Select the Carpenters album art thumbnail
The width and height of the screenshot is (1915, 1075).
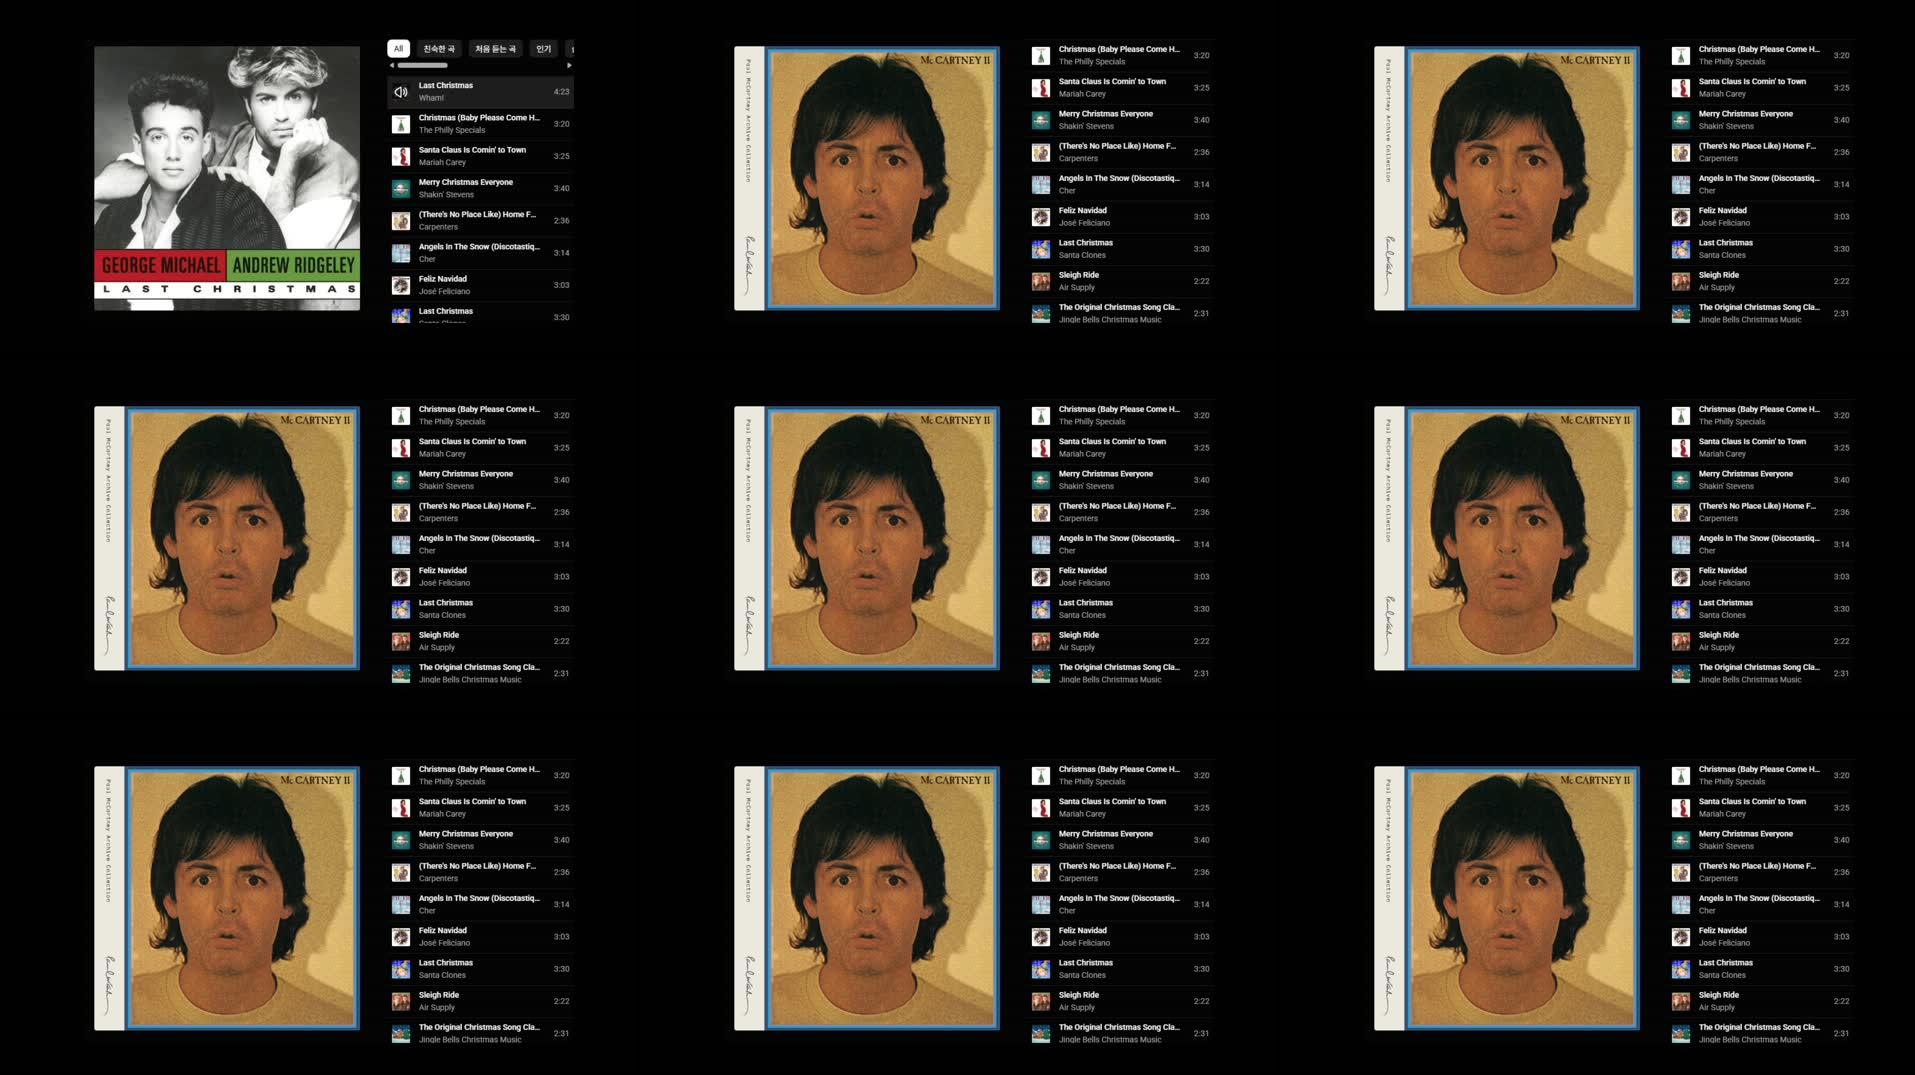[401, 220]
